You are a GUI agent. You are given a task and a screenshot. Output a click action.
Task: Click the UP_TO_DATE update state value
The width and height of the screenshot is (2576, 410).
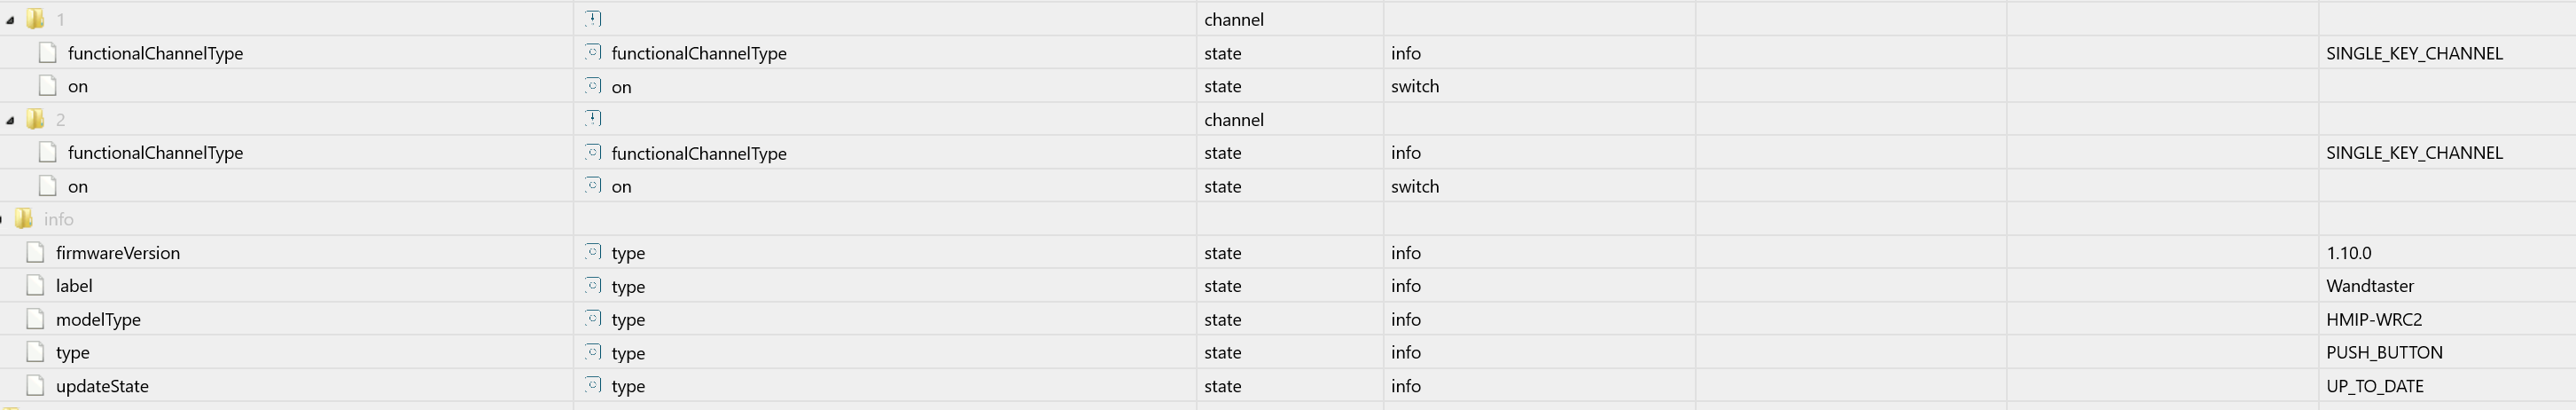[x=2374, y=386]
